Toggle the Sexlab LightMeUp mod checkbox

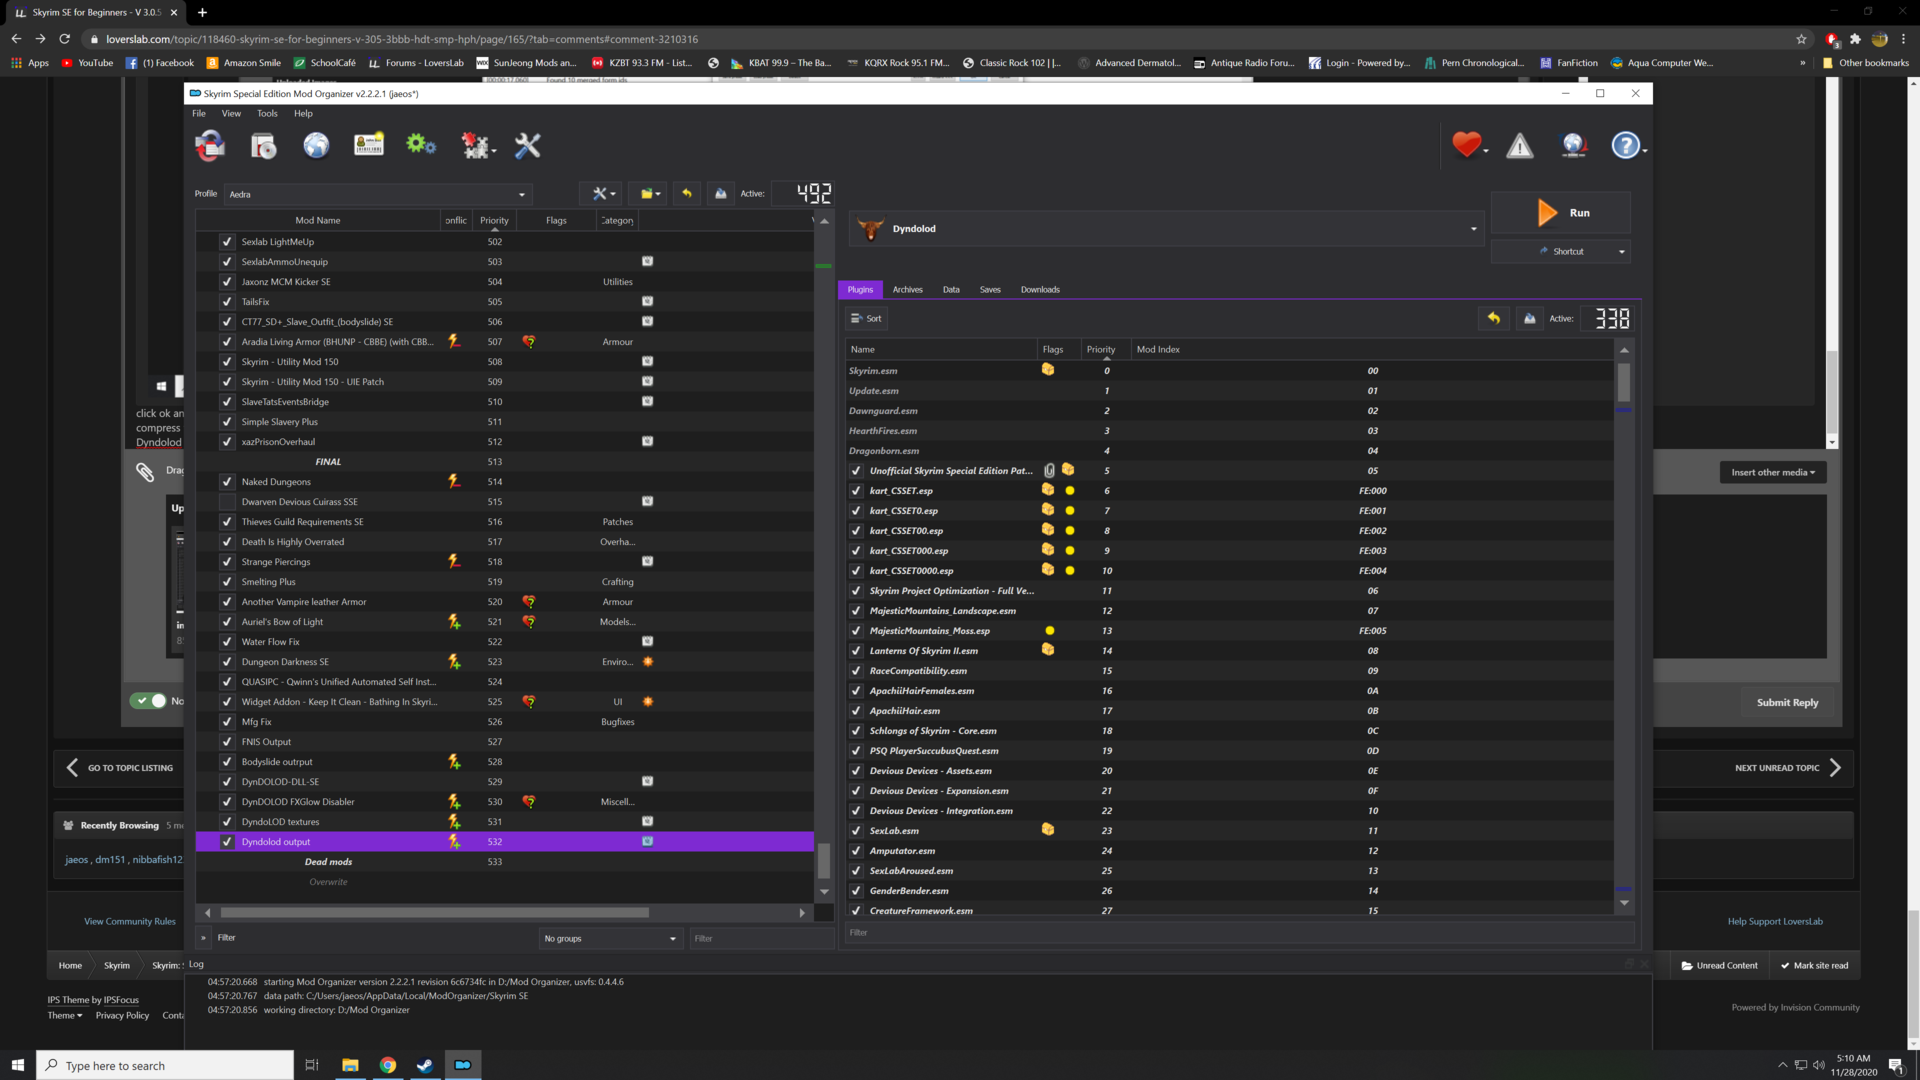[227, 242]
